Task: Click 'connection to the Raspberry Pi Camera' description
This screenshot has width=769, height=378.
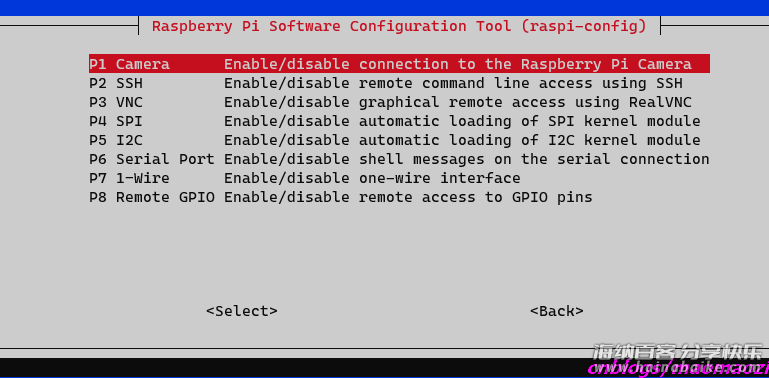Action: pyautogui.click(x=525, y=64)
